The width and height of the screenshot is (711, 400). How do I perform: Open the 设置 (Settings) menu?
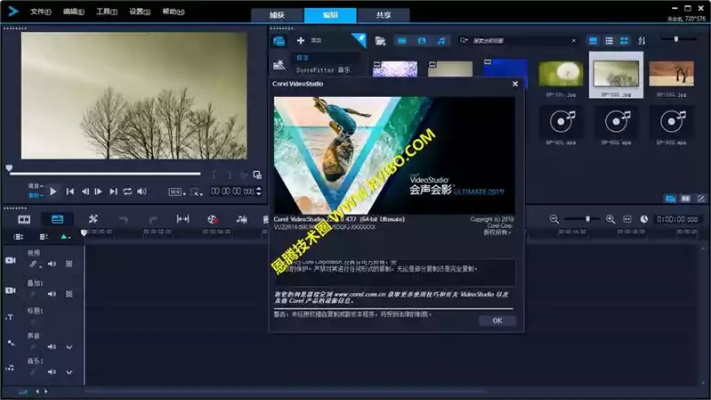[140, 12]
